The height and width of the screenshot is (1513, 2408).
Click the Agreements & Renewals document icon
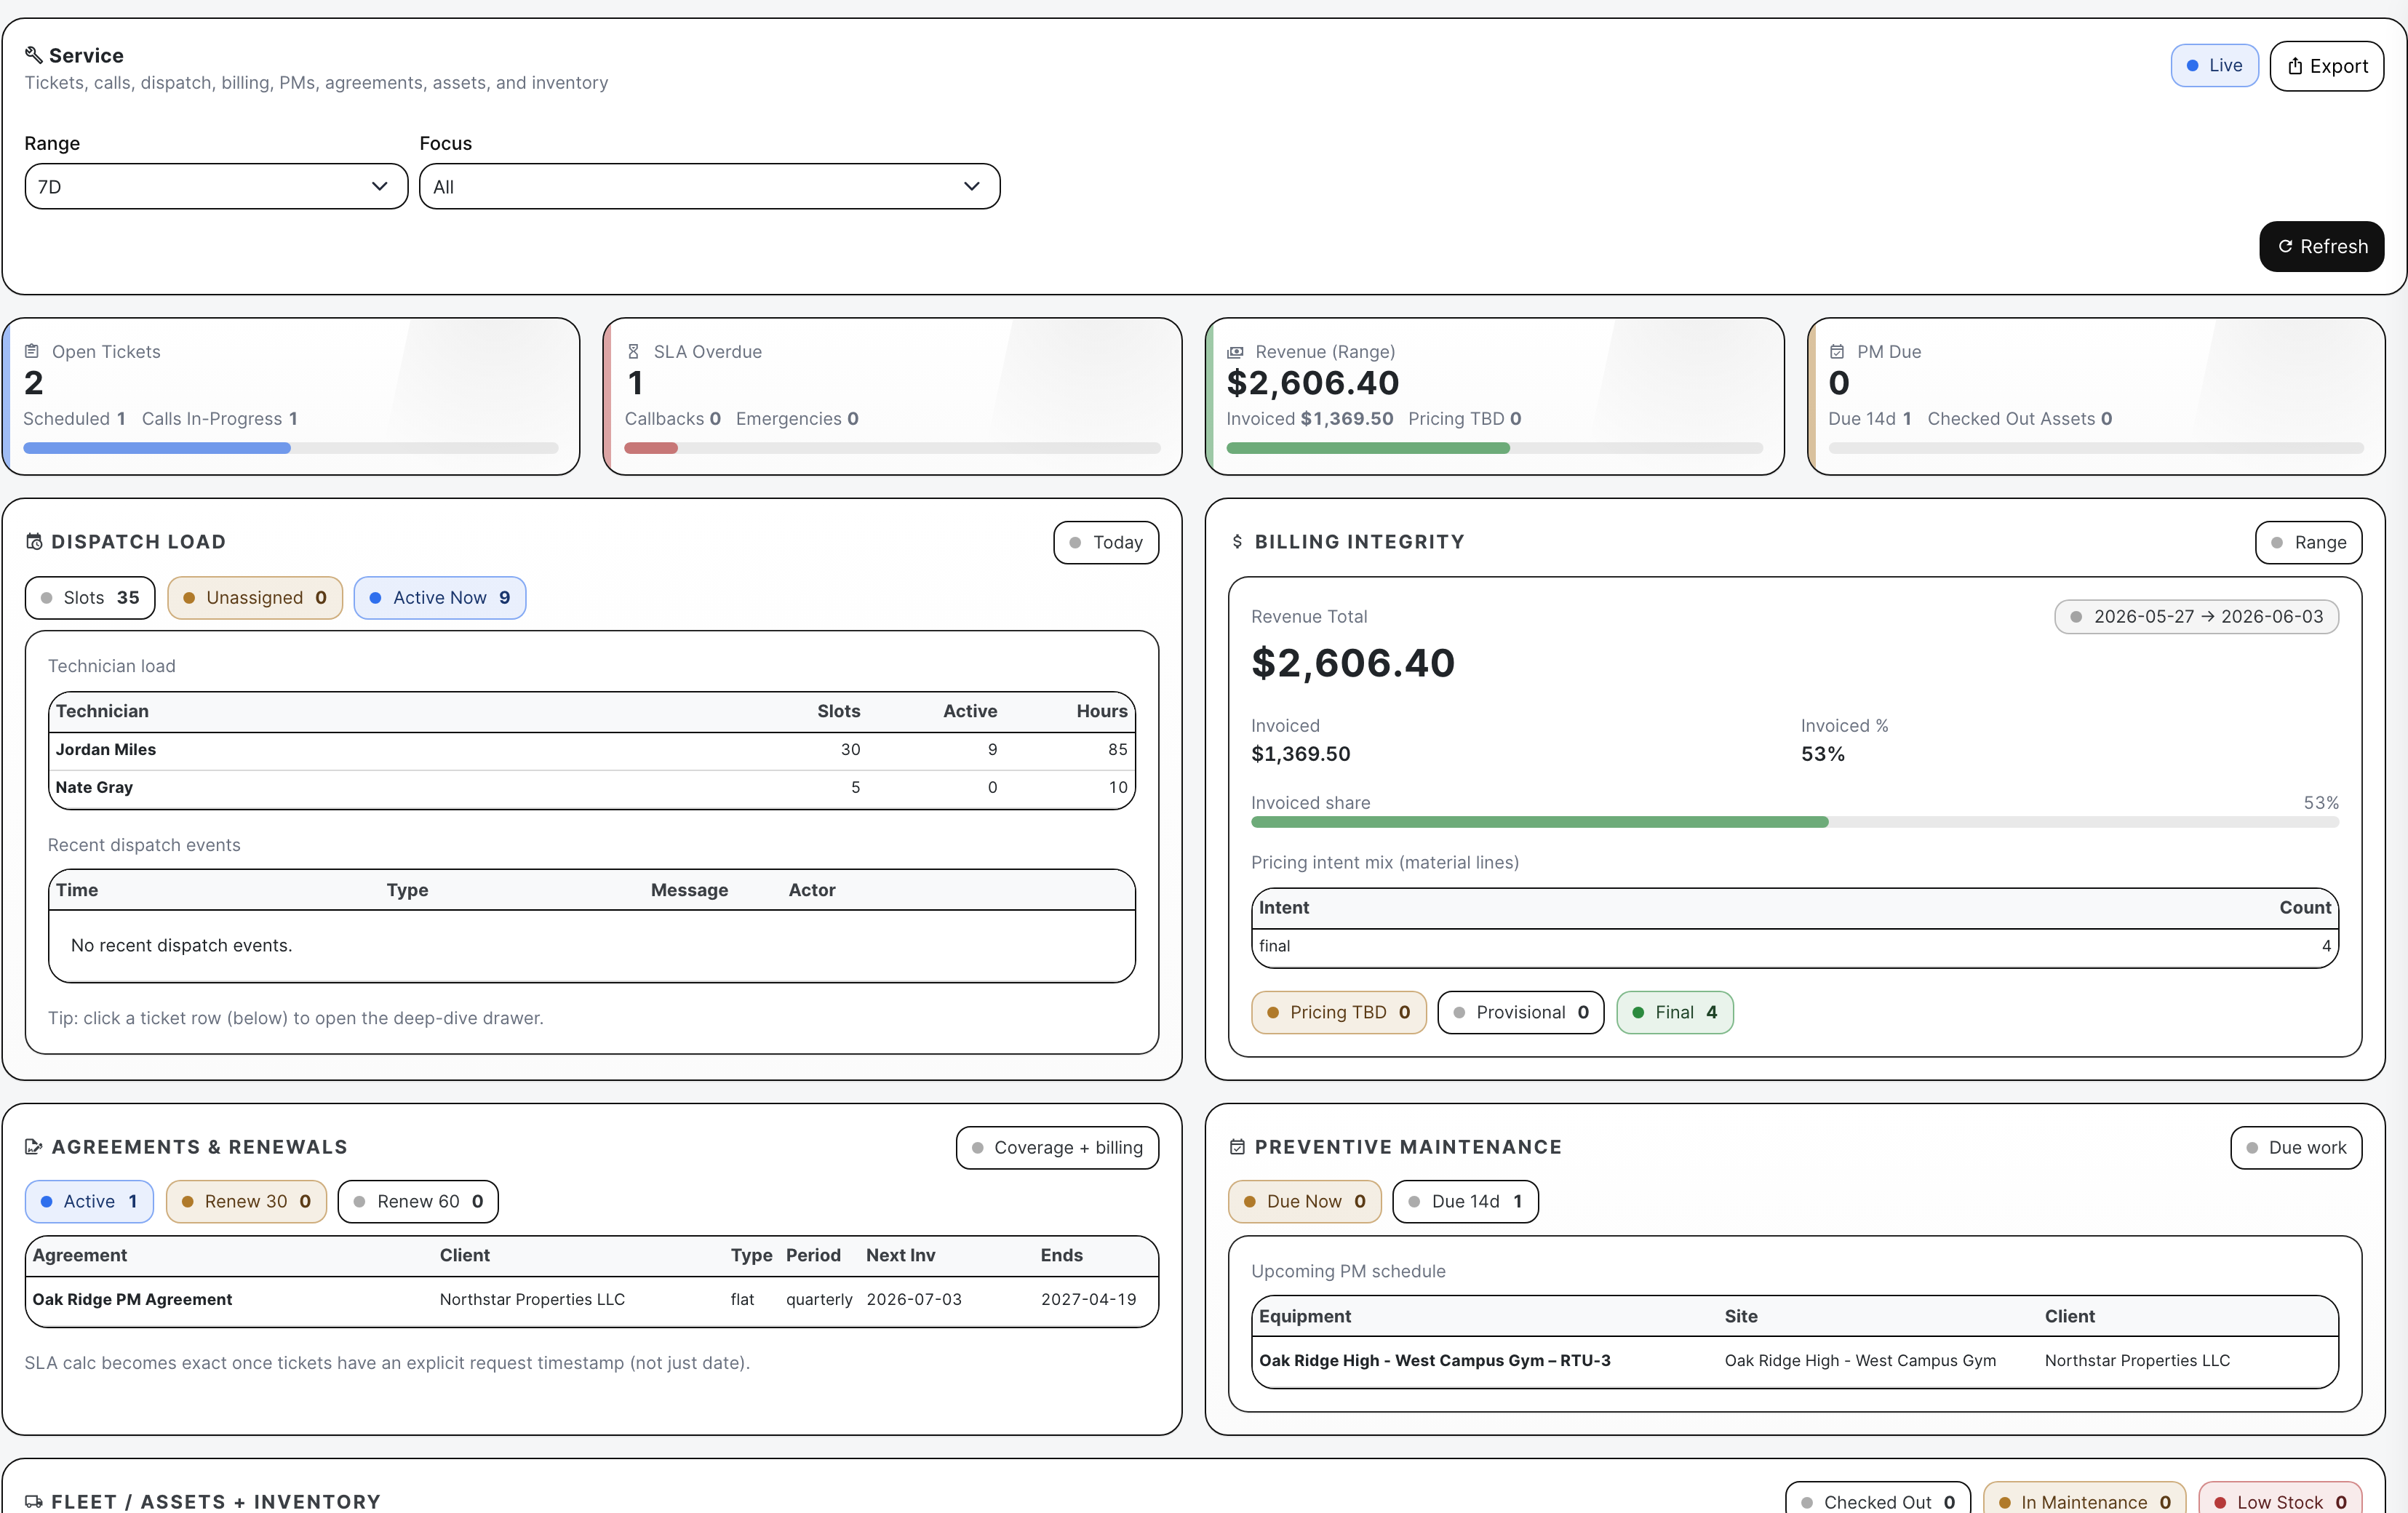[x=34, y=1146]
